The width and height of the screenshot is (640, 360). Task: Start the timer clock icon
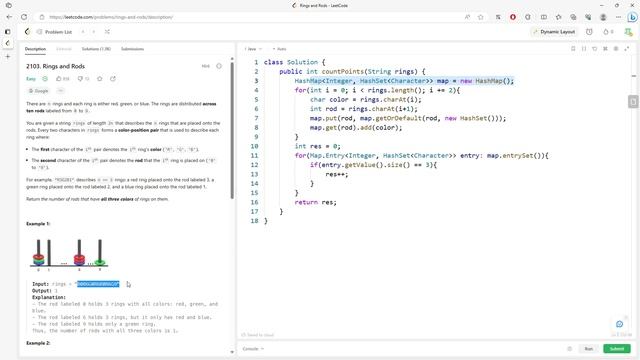click(x=589, y=32)
